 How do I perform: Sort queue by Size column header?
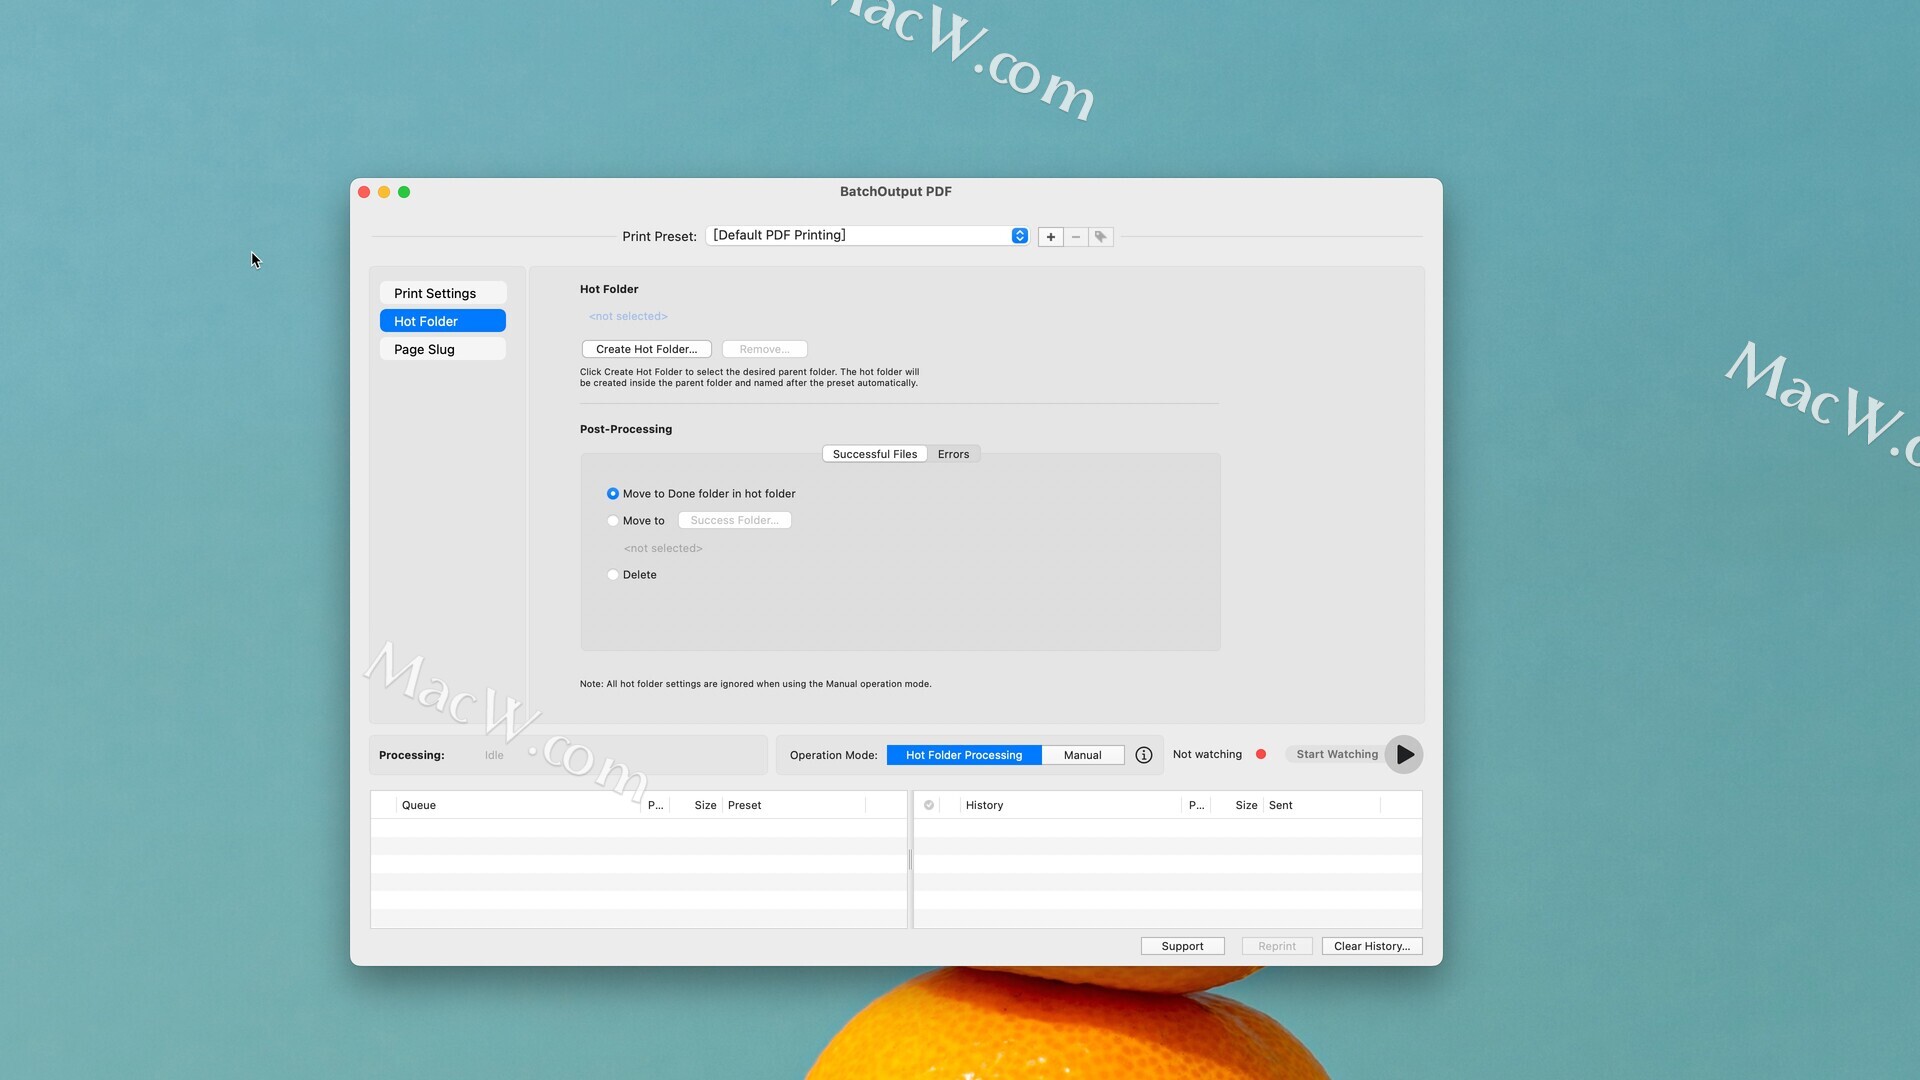tap(696, 805)
